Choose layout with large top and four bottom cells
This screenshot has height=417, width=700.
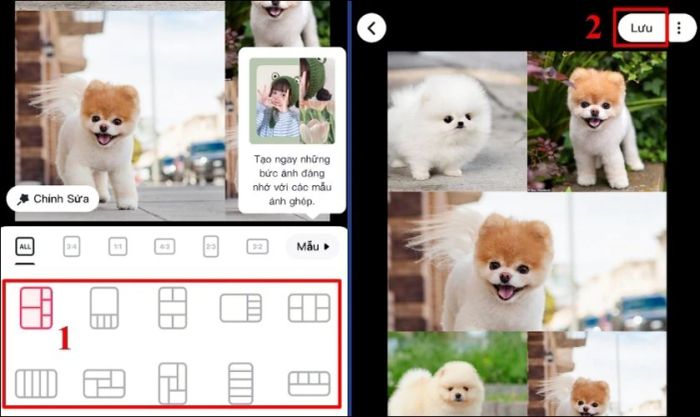tap(104, 308)
